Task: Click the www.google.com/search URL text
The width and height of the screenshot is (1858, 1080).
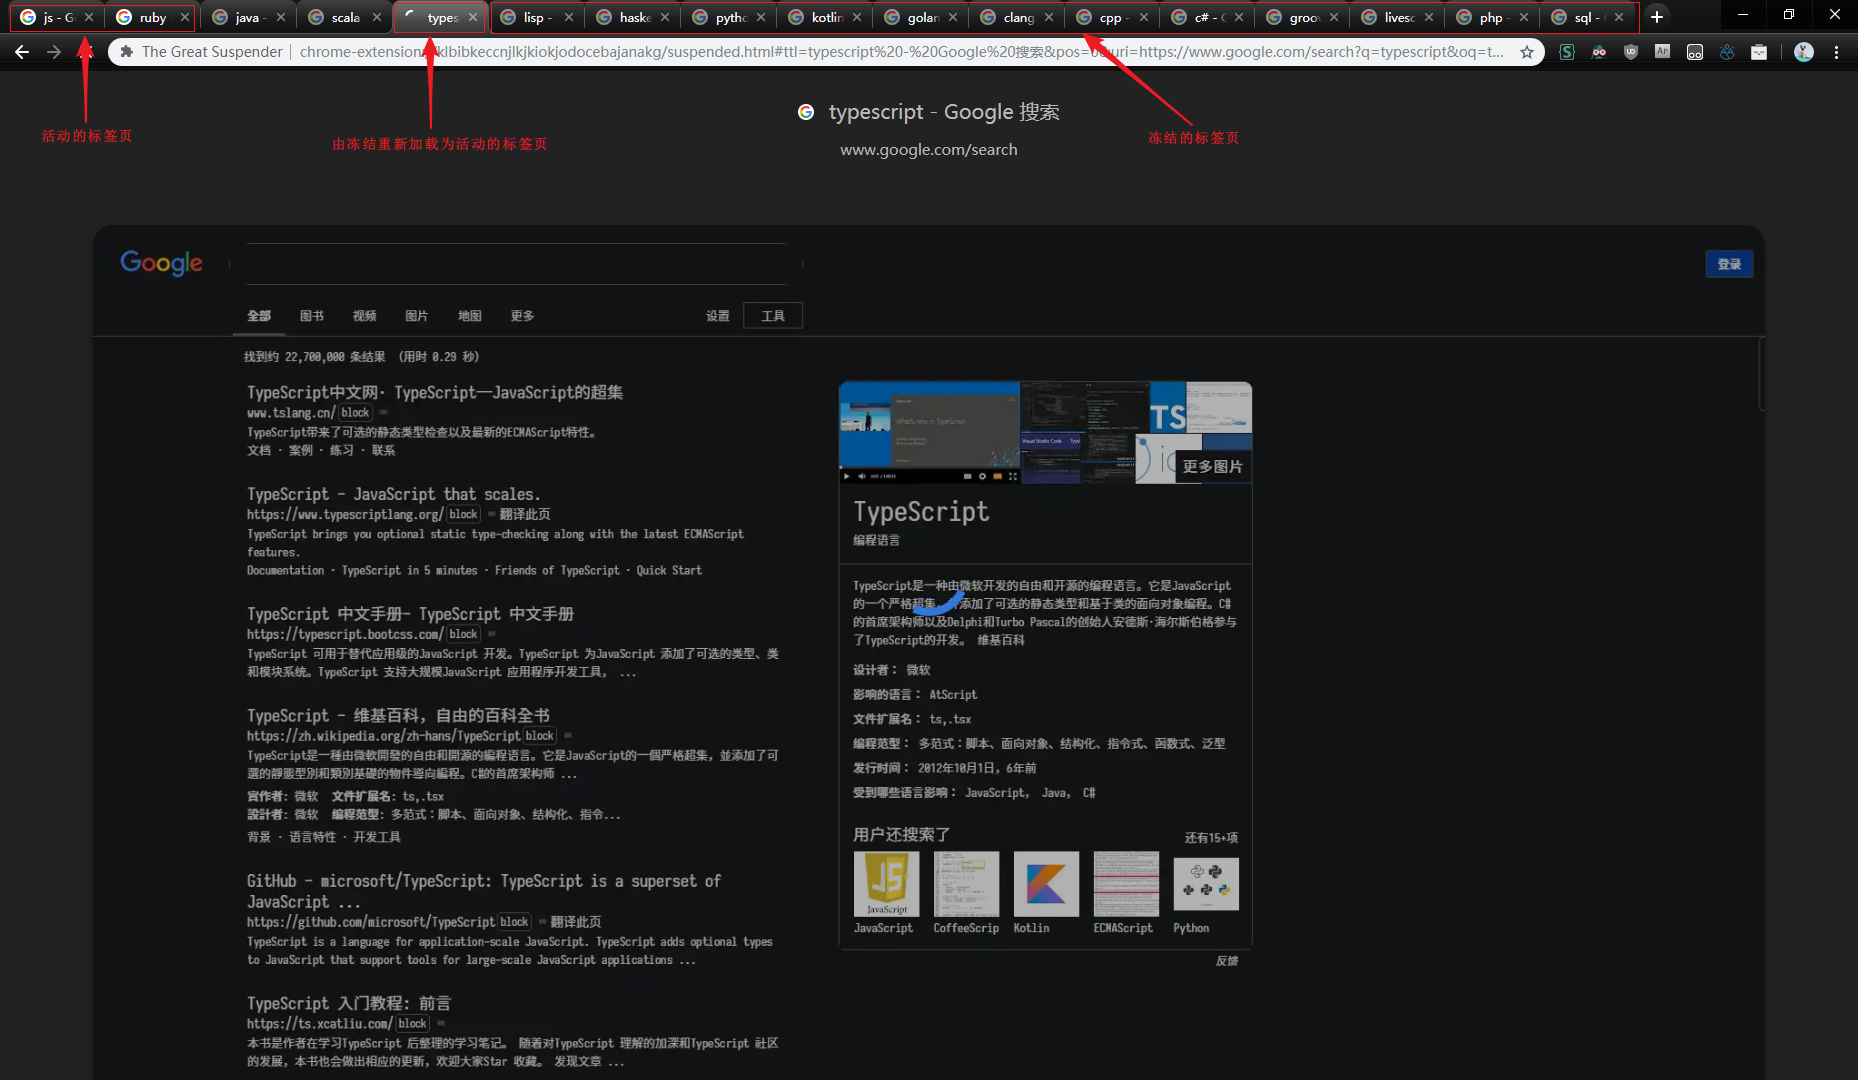Action: (x=929, y=150)
